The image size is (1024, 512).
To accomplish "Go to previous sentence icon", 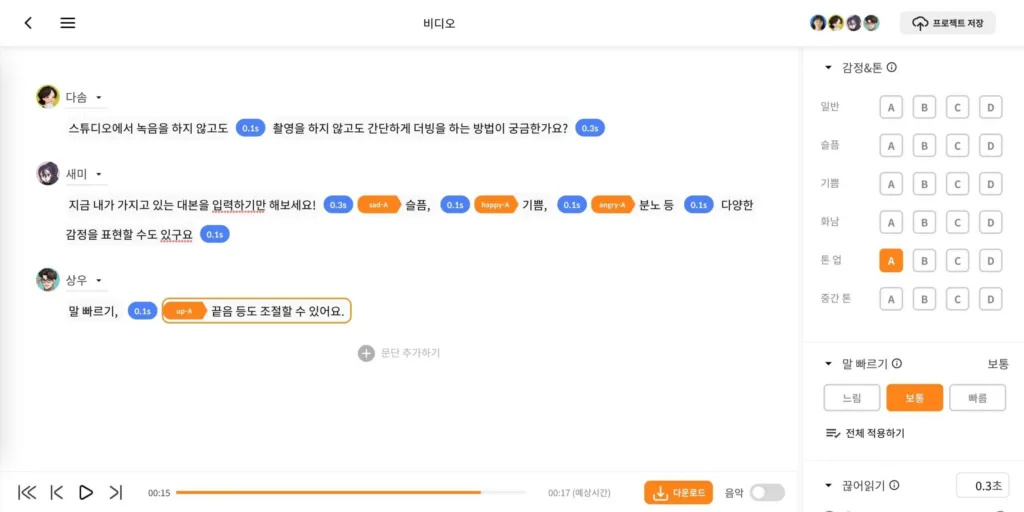I will point(57,492).
